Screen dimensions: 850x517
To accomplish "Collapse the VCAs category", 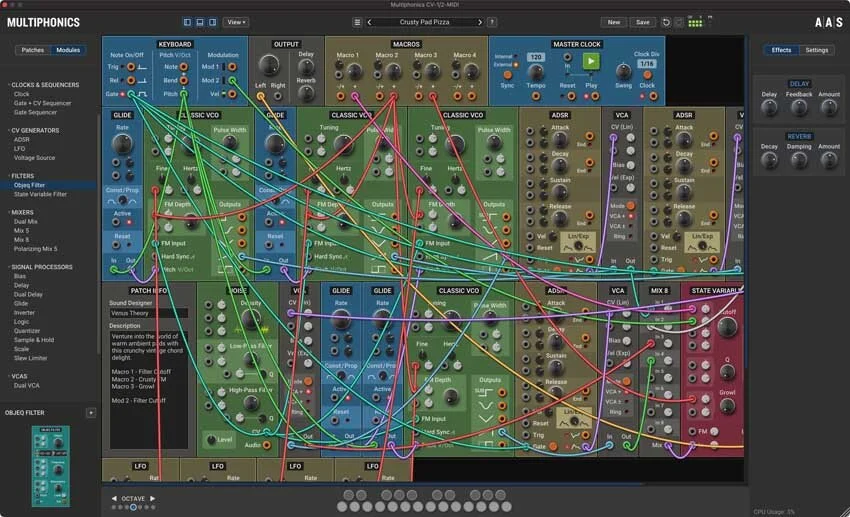I will (18, 376).
